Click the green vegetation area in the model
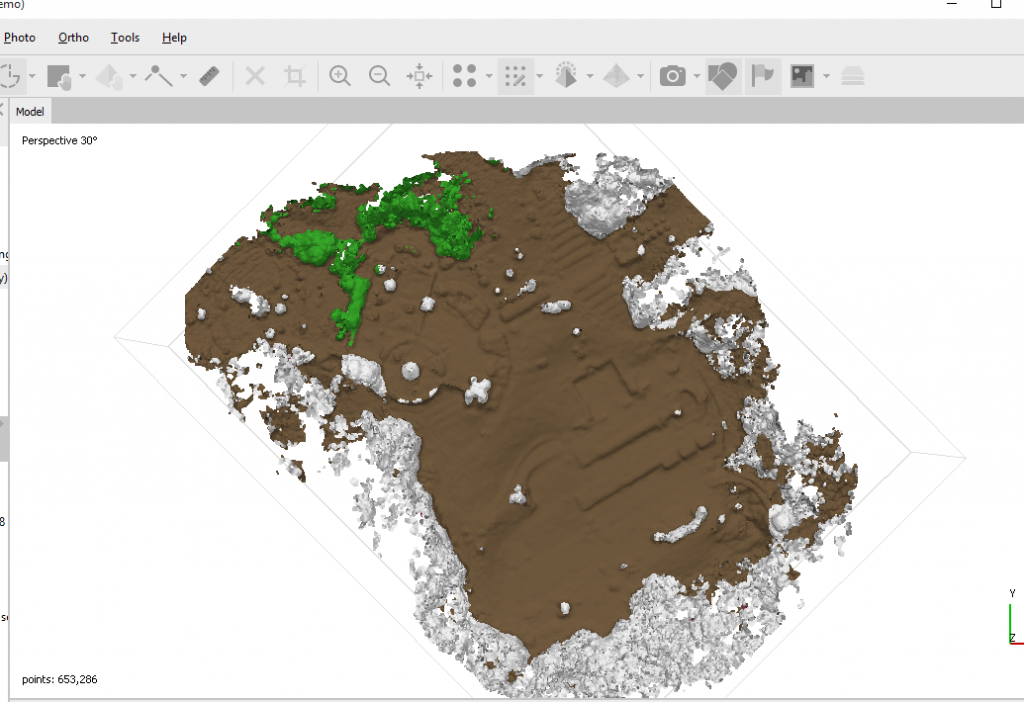This screenshot has height=702, width=1024. 312,244
